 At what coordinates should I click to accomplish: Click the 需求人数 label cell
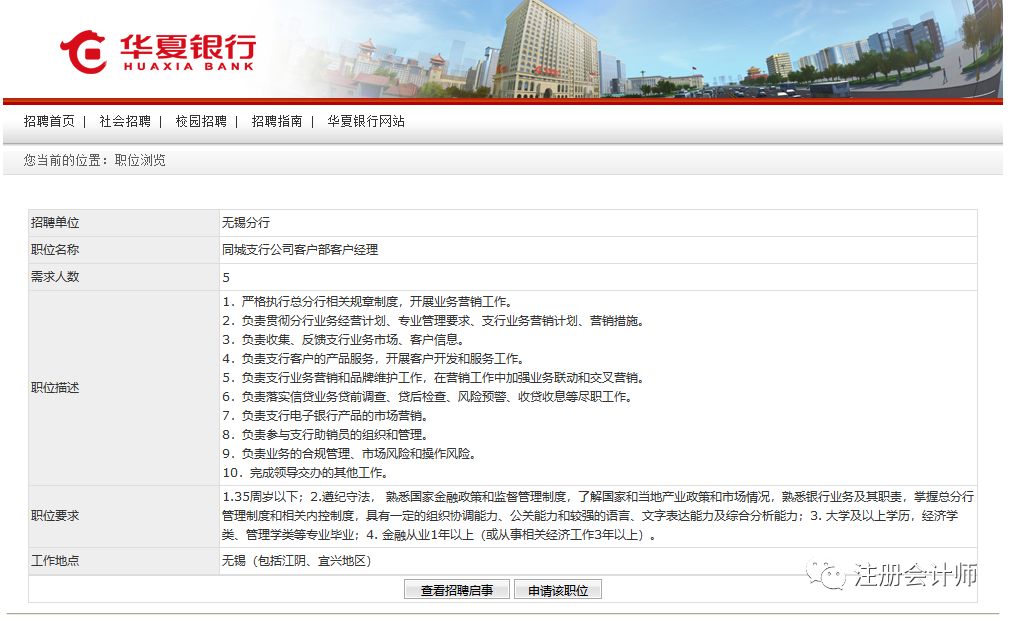point(124,277)
